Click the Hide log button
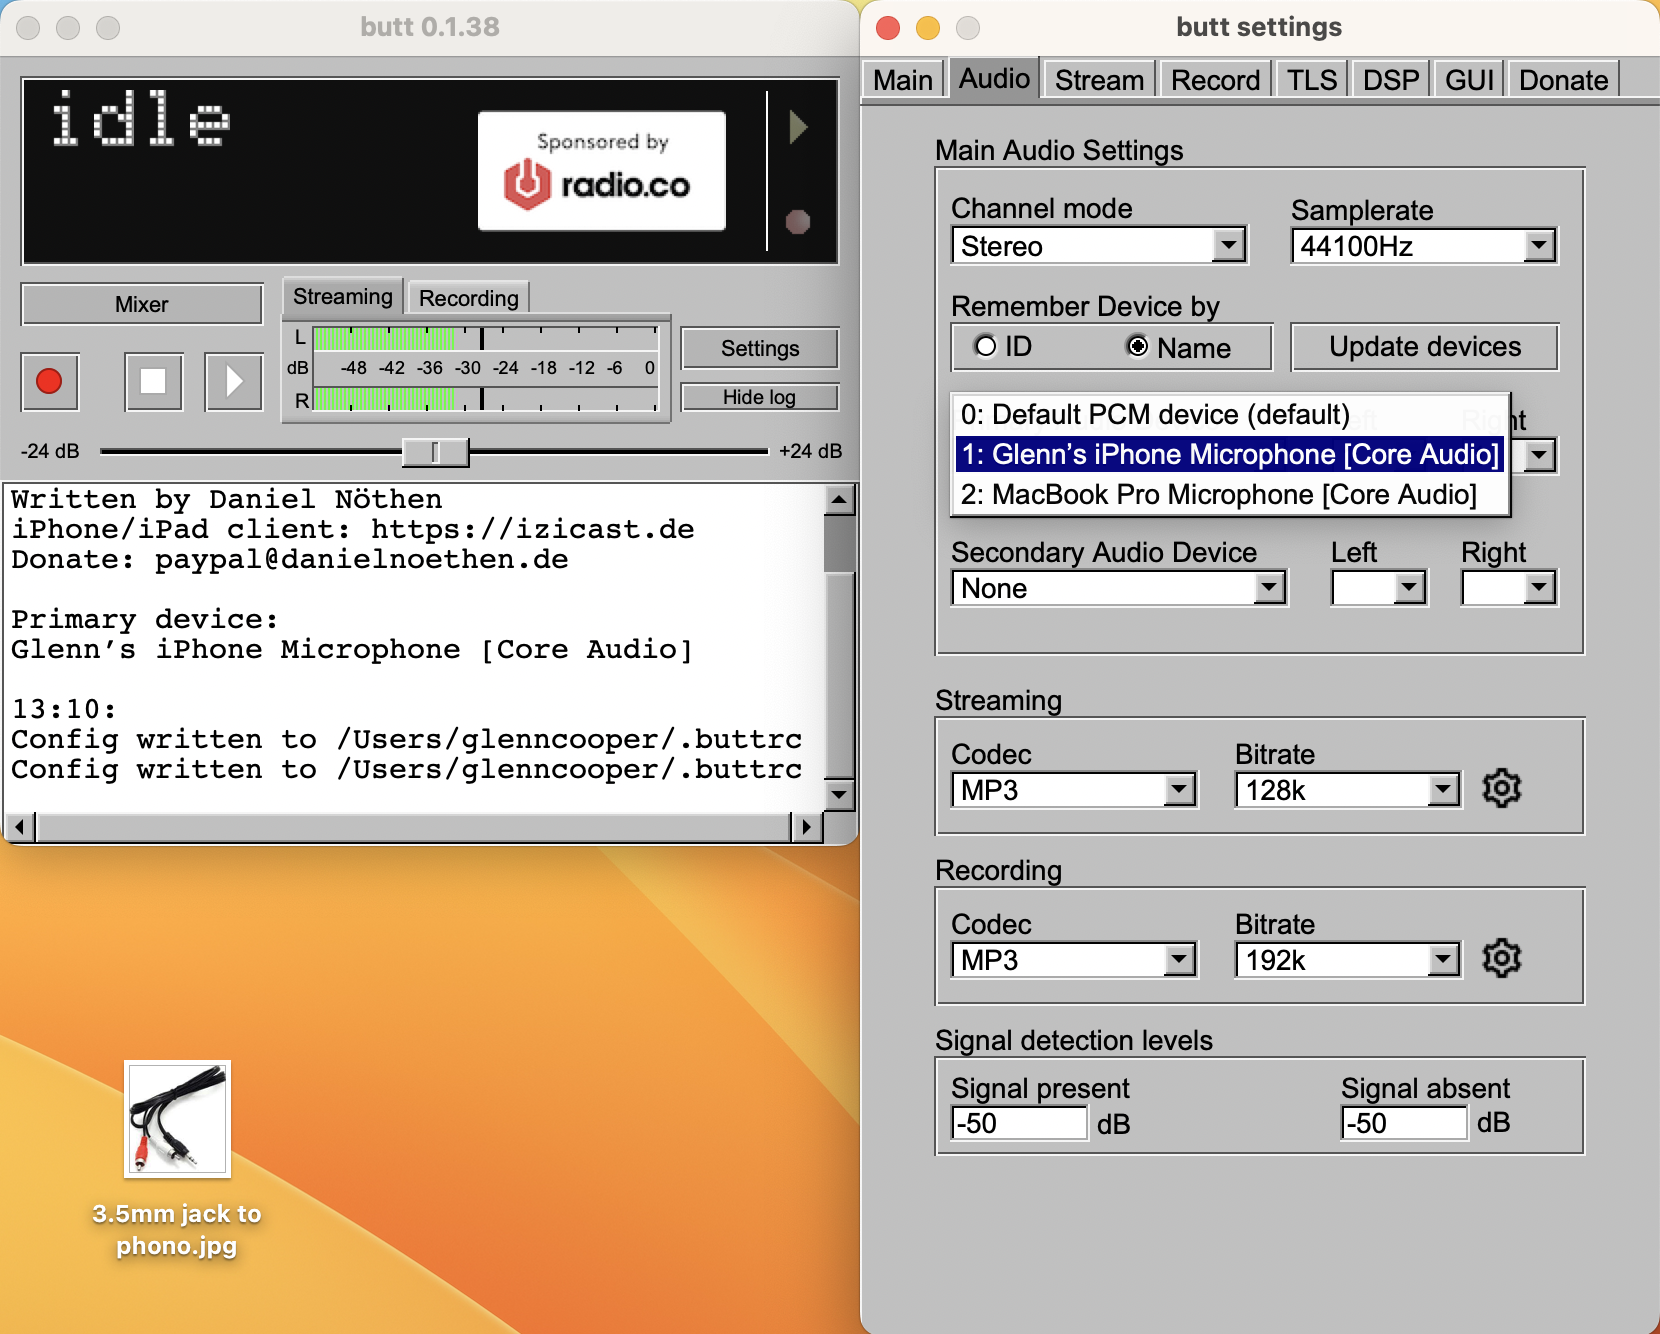 click(x=760, y=397)
